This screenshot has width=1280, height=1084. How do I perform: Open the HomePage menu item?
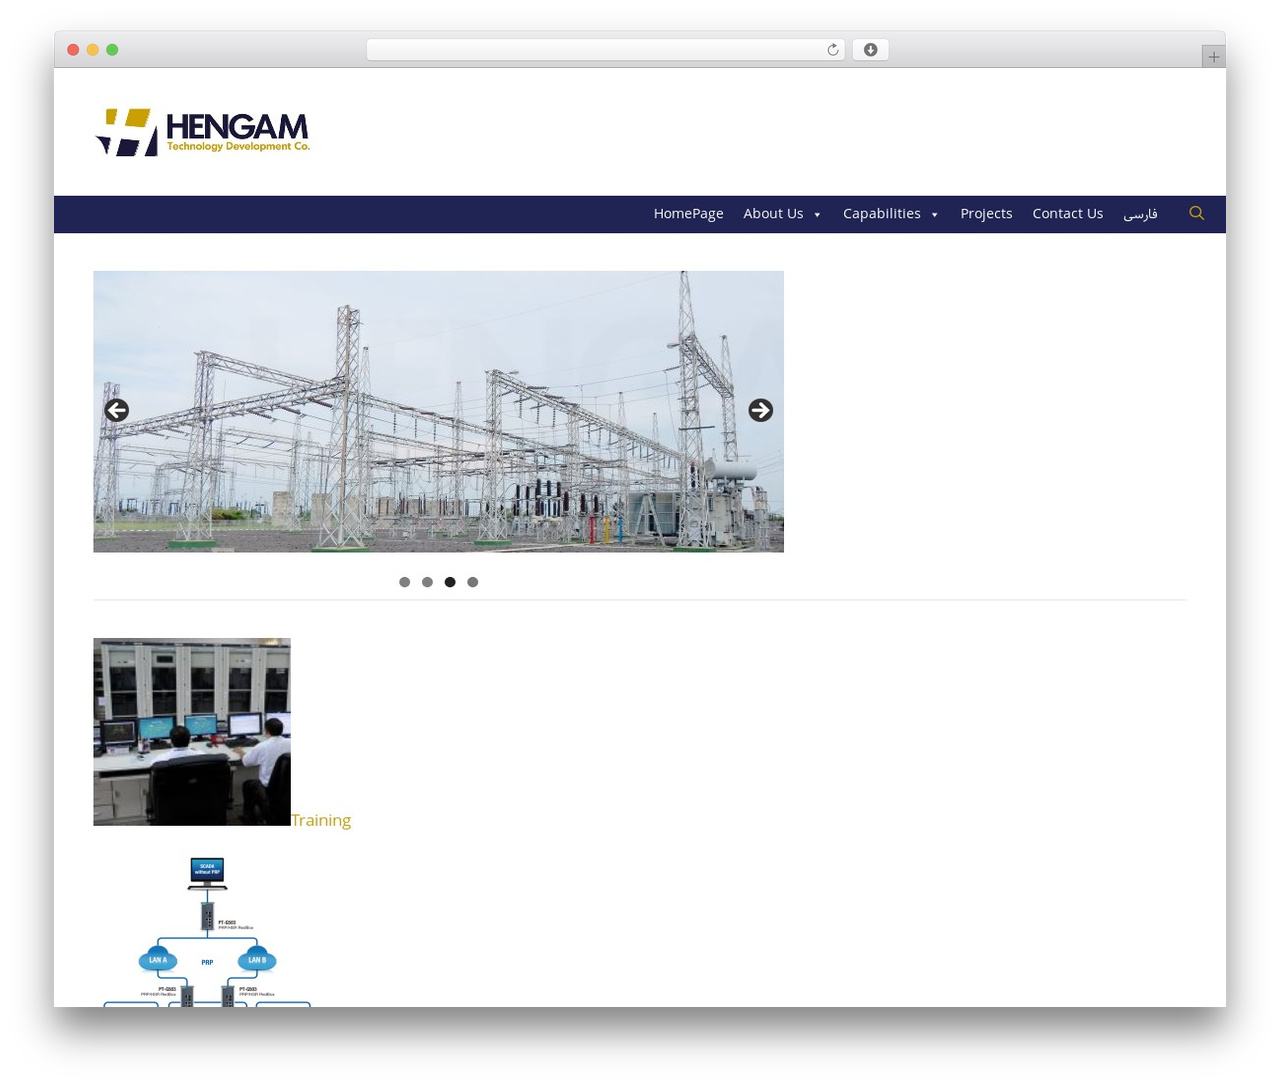click(688, 214)
